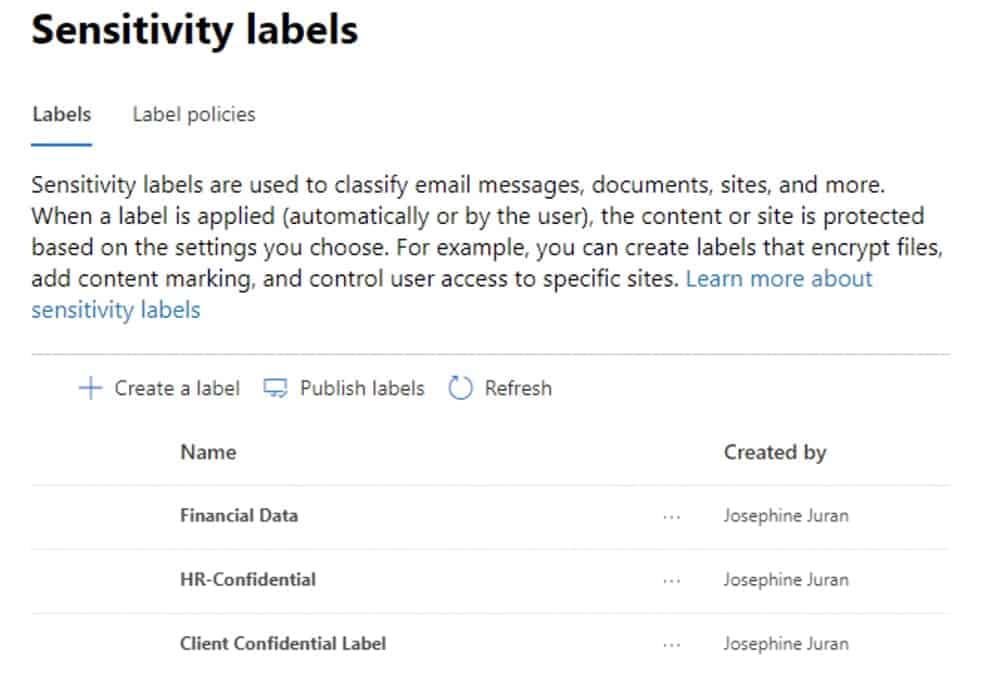The width and height of the screenshot is (1000, 694).
Task: Click Josephine Juran in the Client Confidential row
Action: (x=786, y=644)
